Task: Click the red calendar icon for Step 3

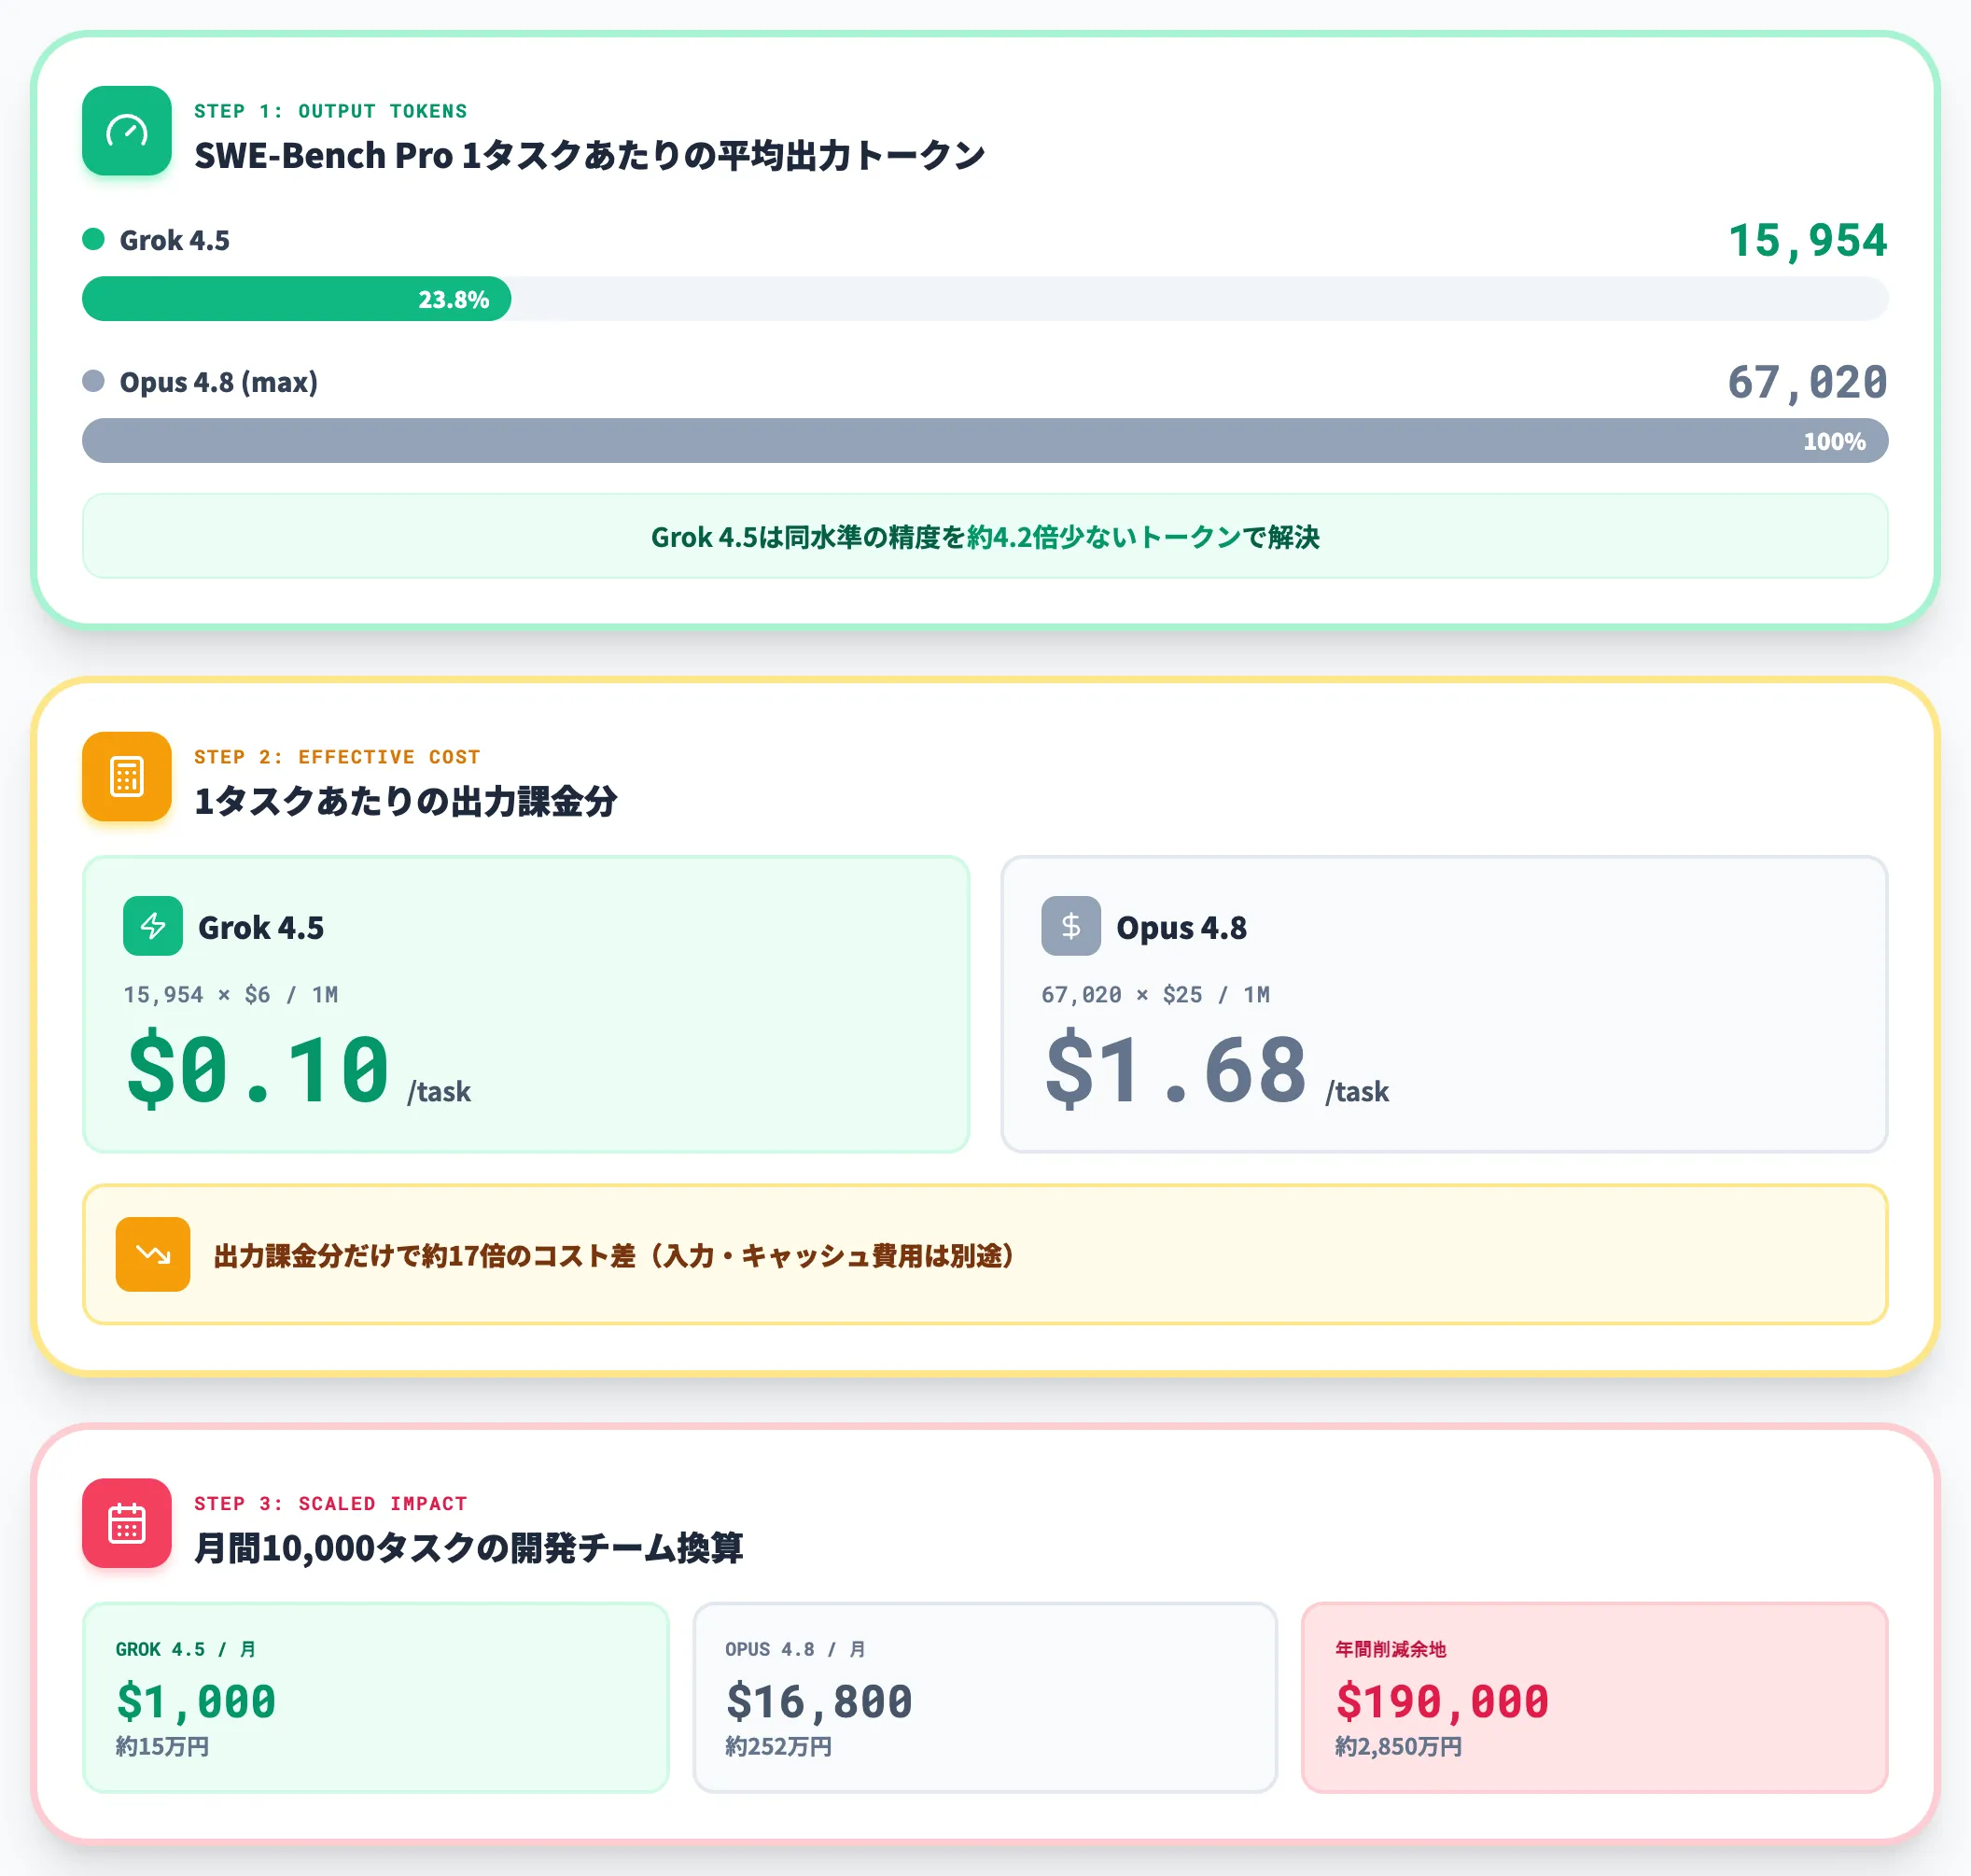Action: click(127, 1523)
